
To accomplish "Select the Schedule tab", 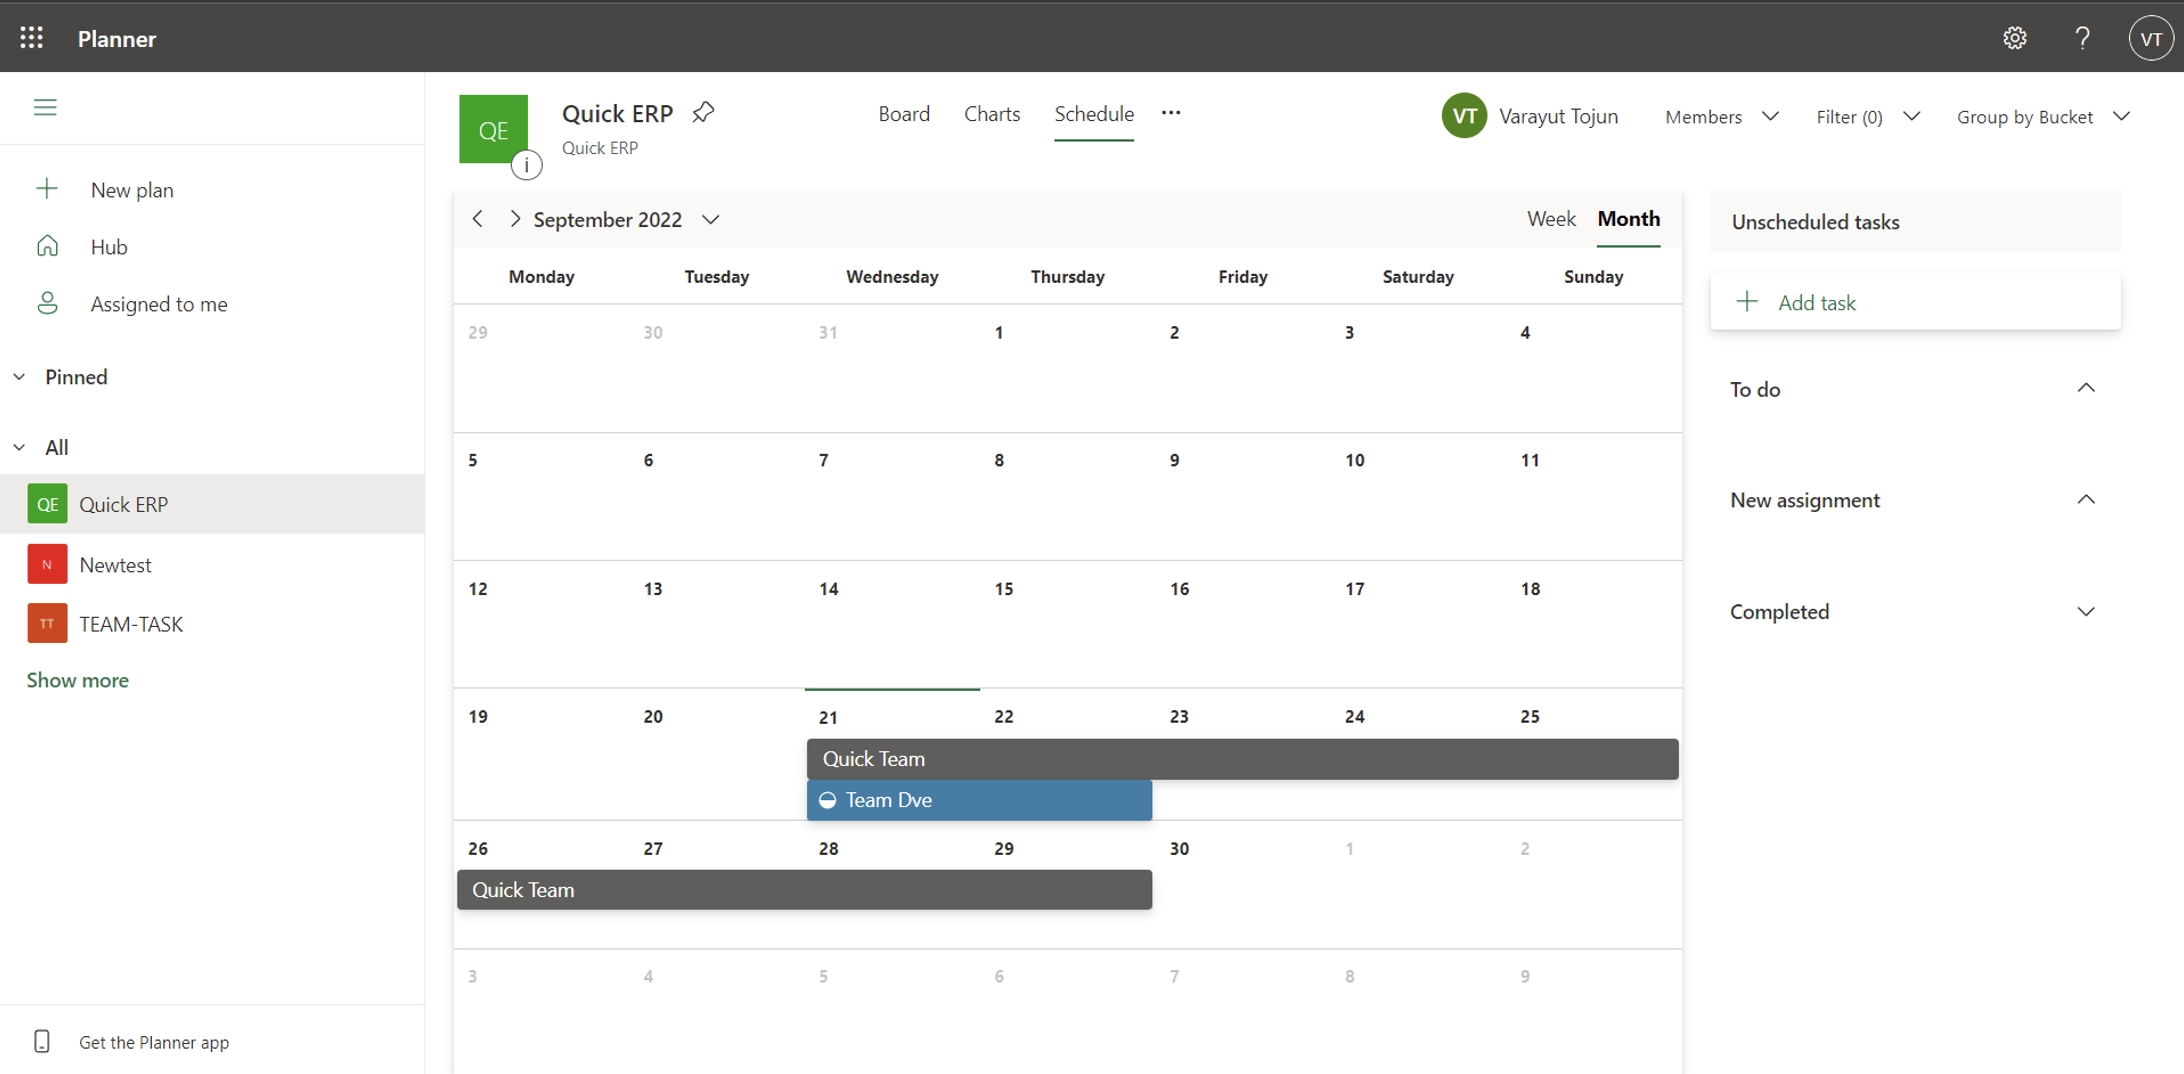I will click(x=1094, y=114).
